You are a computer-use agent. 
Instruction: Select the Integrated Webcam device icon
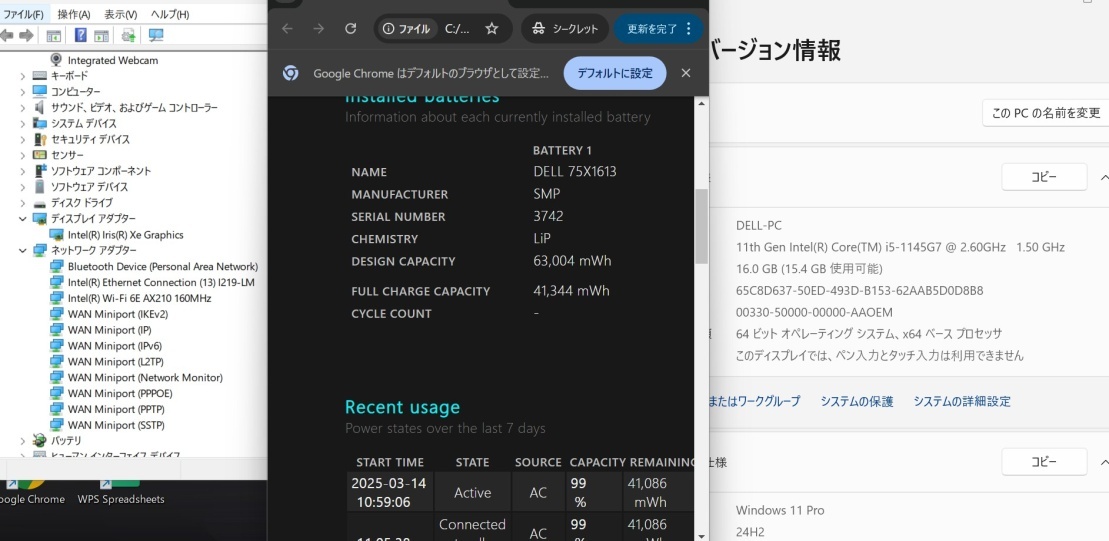[57, 60]
